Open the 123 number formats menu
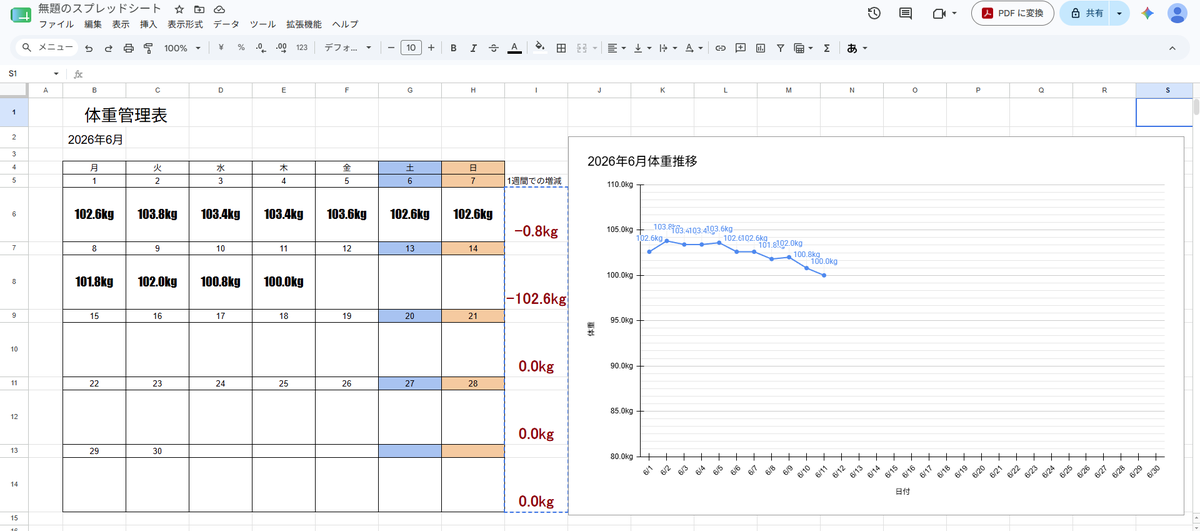 point(302,47)
